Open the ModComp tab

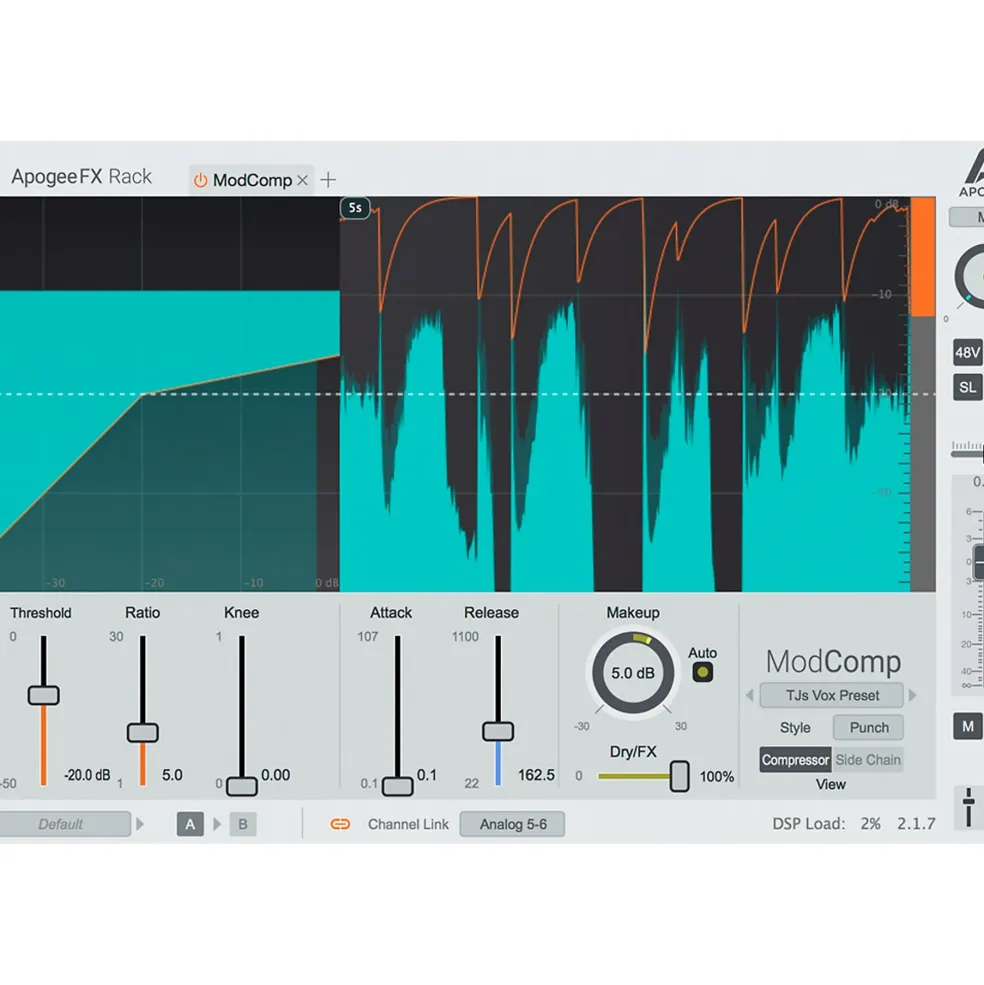click(x=251, y=180)
